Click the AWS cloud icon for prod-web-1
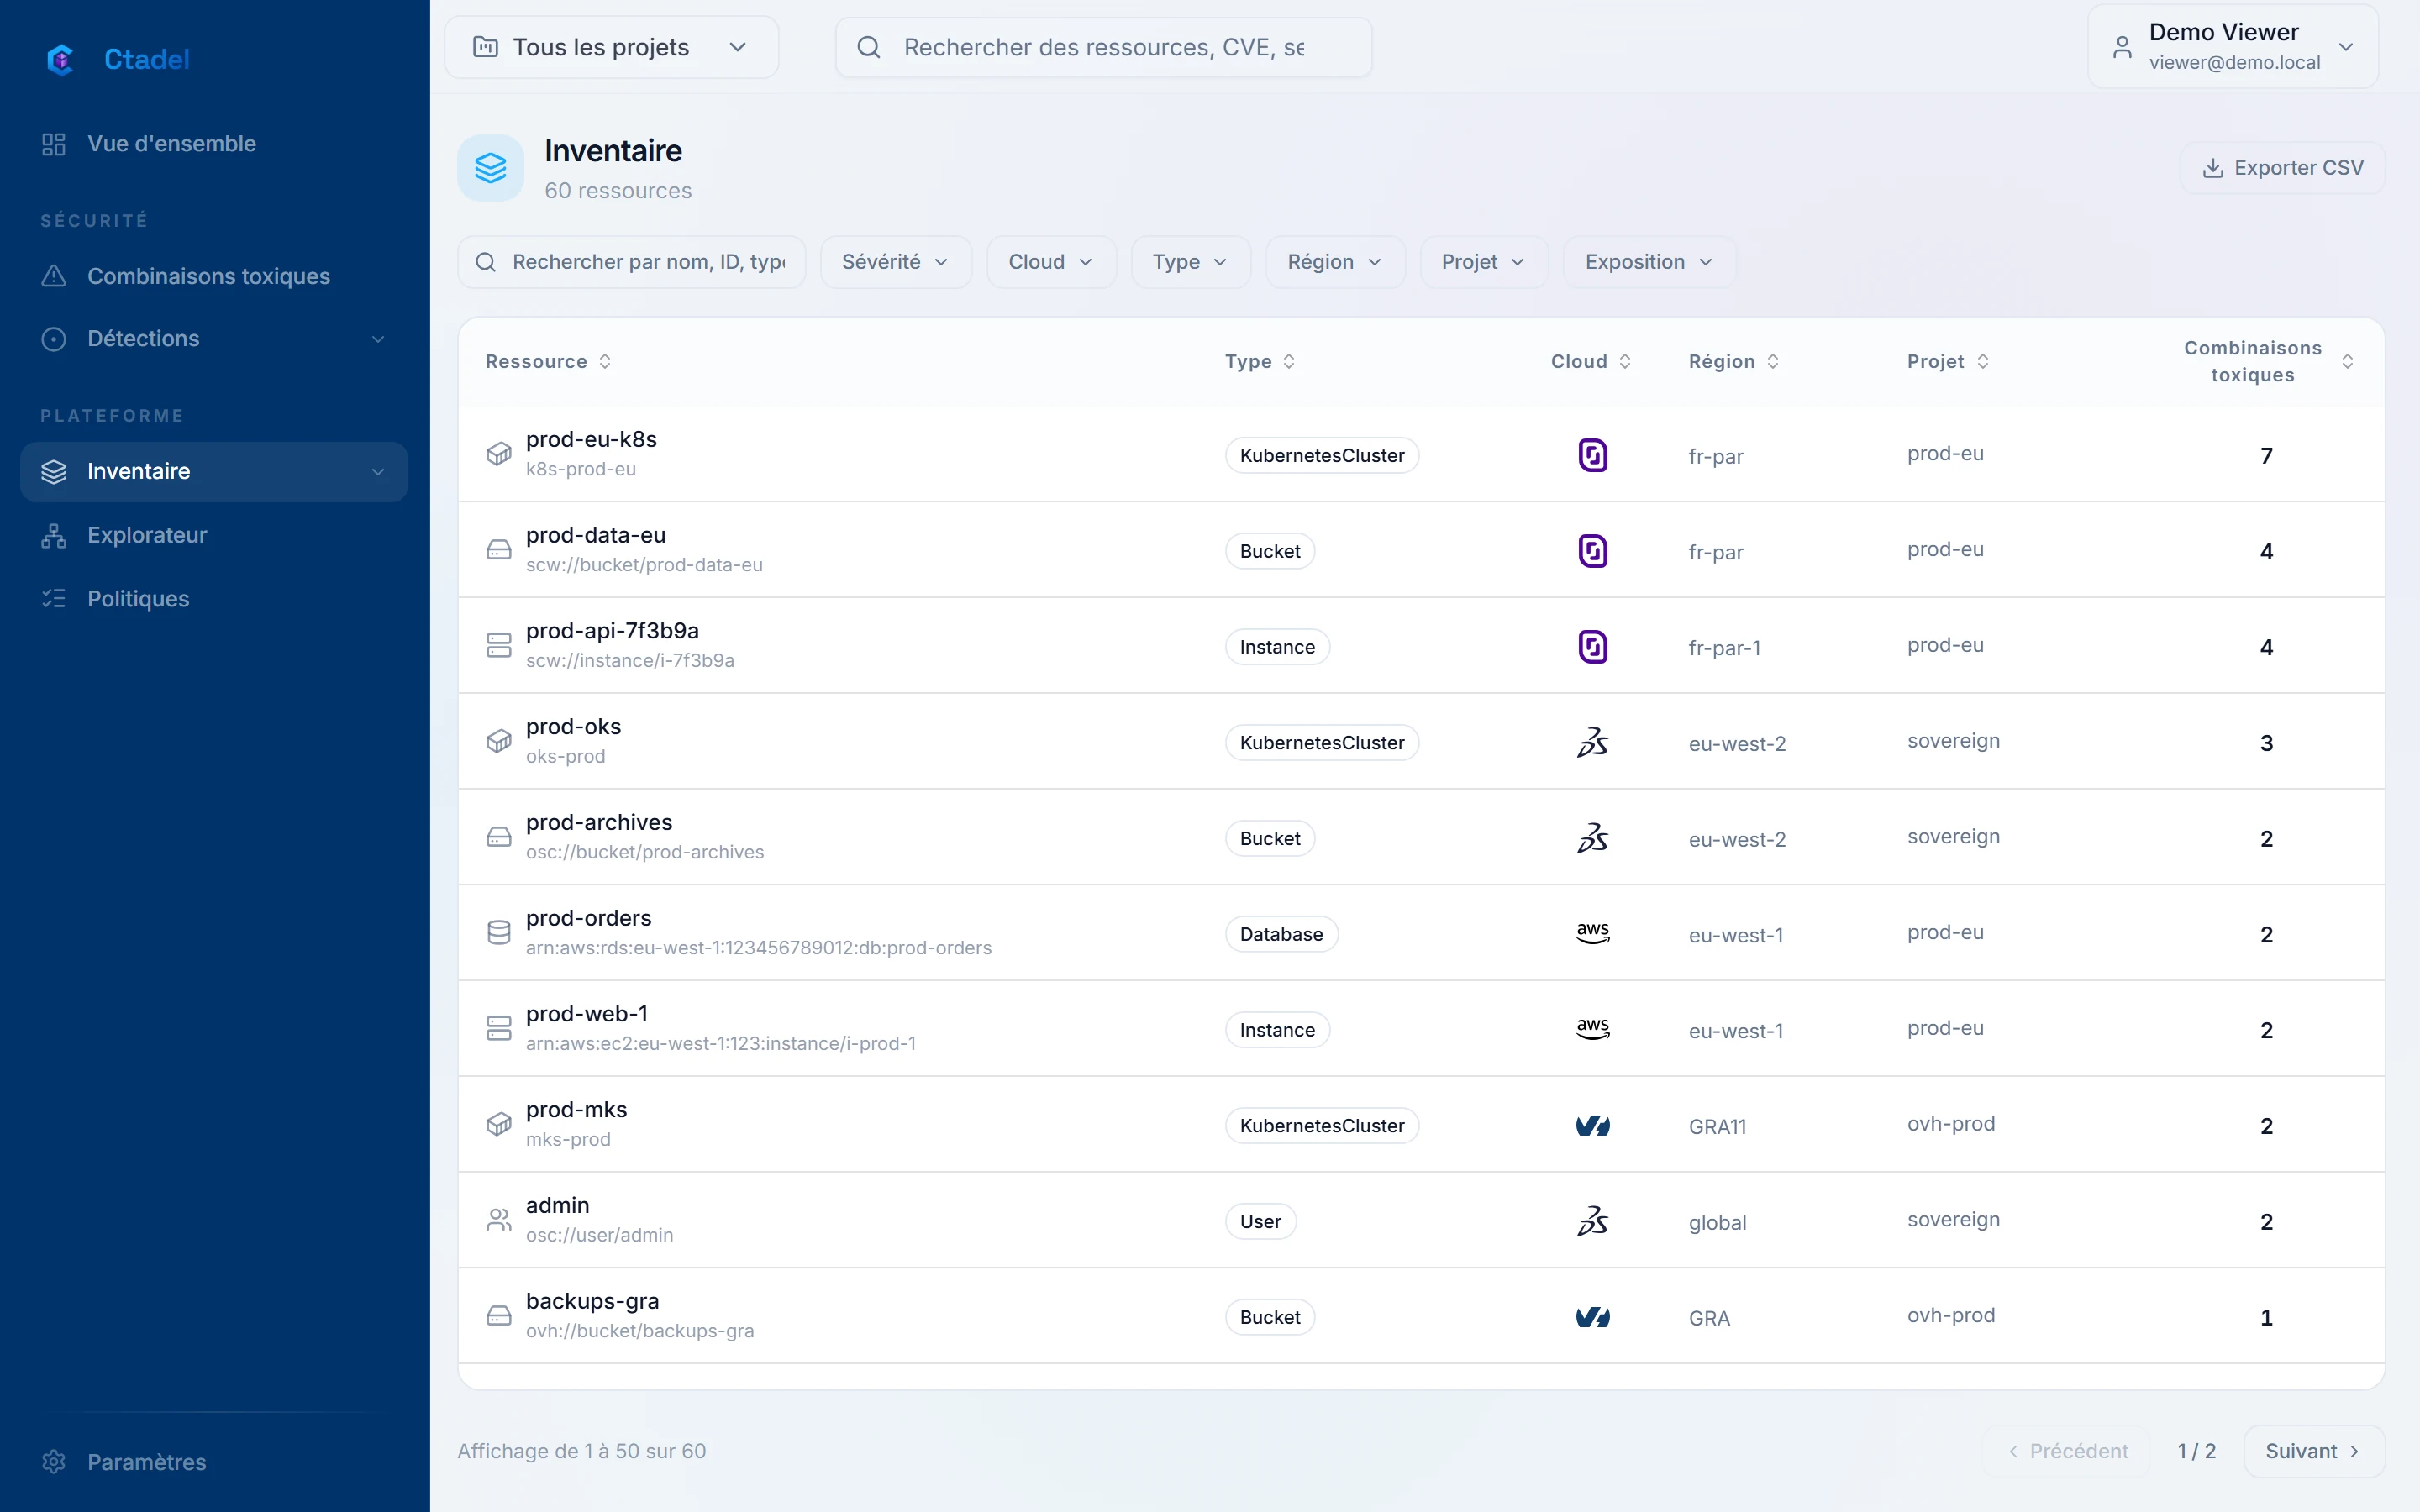 [1592, 1029]
